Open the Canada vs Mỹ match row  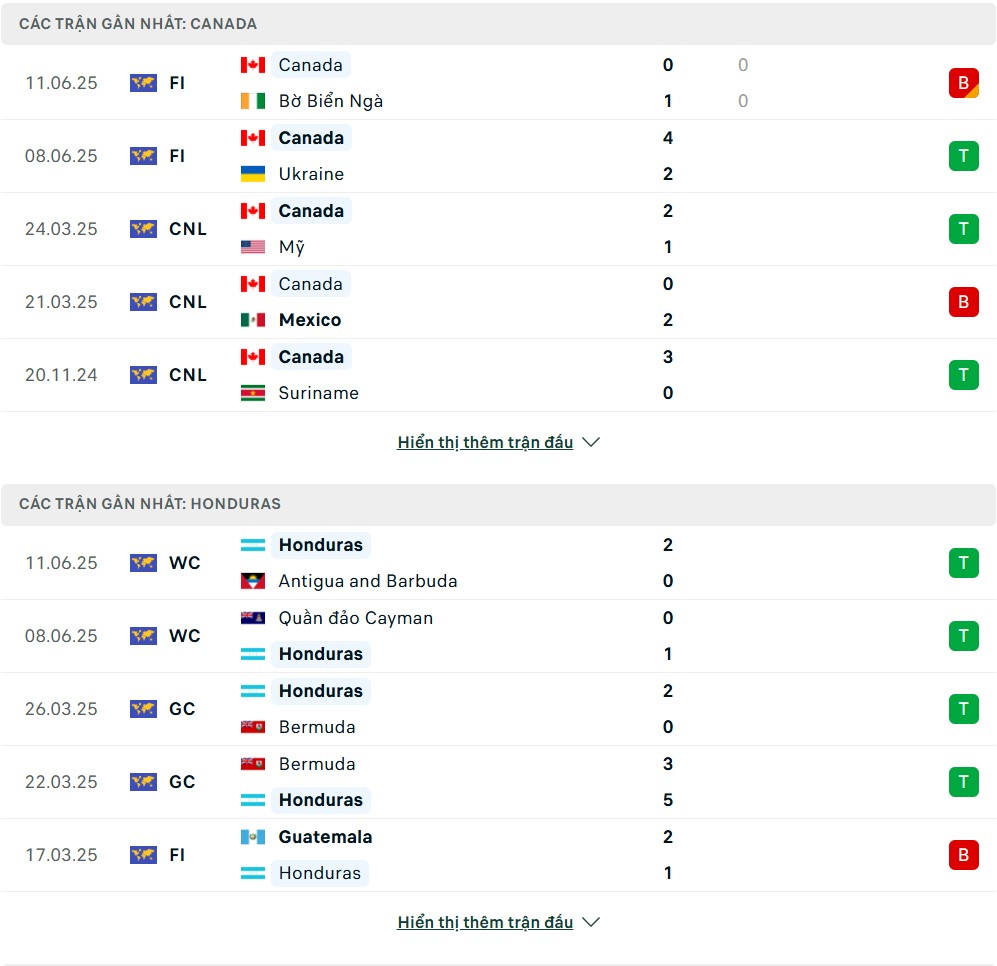(x=498, y=229)
